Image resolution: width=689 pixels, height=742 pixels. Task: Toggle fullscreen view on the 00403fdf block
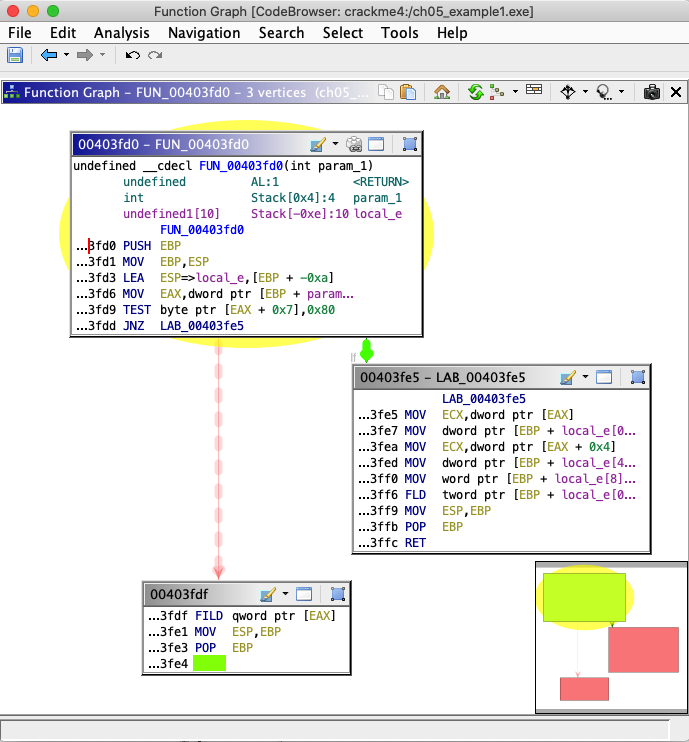click(304, 594)
